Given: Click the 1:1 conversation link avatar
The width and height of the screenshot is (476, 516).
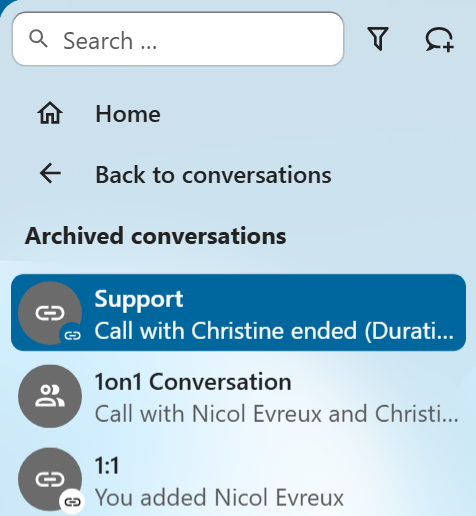Looking at the screenshot, I should point(50,479).
